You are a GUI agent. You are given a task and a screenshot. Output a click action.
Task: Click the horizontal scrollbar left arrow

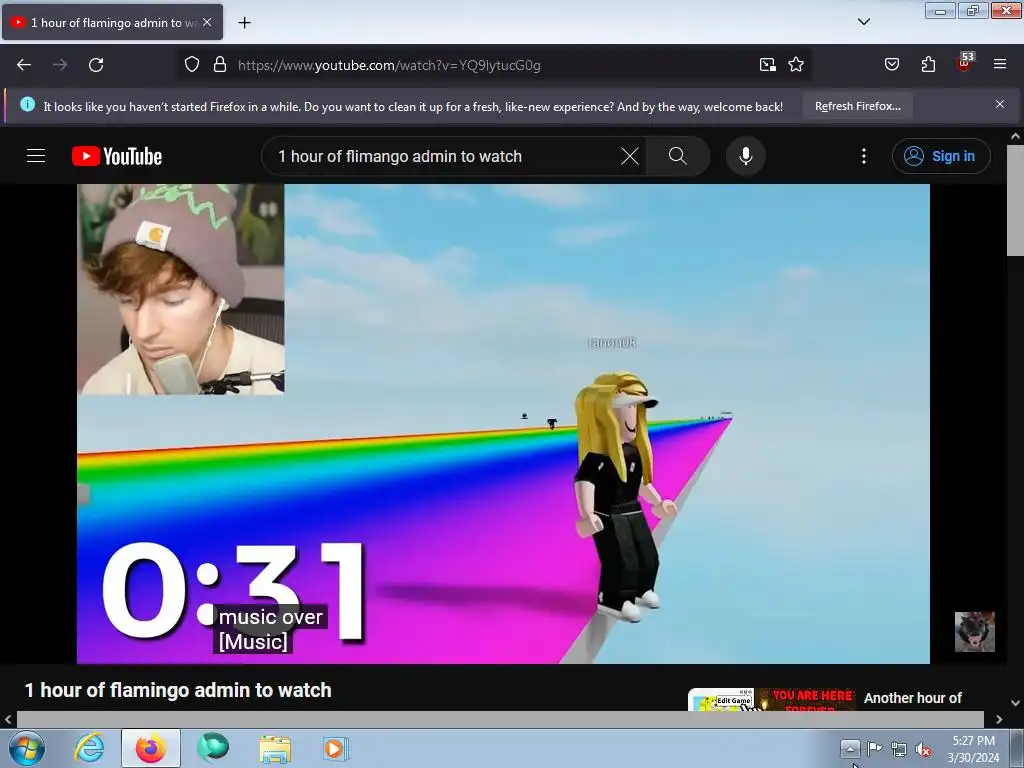tap(8, 719)
